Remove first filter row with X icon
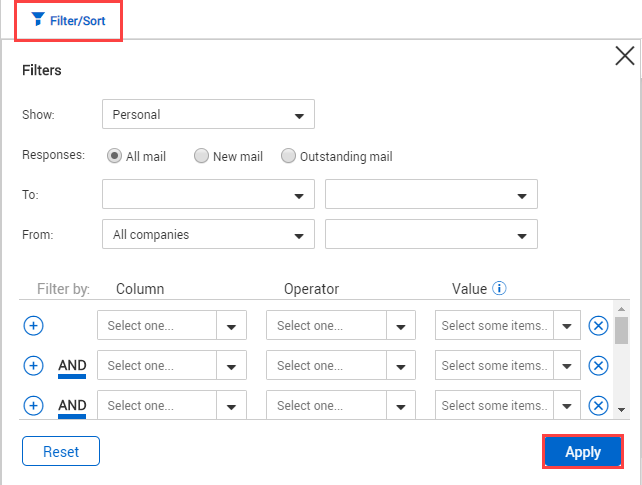 (x=598, y=326)
